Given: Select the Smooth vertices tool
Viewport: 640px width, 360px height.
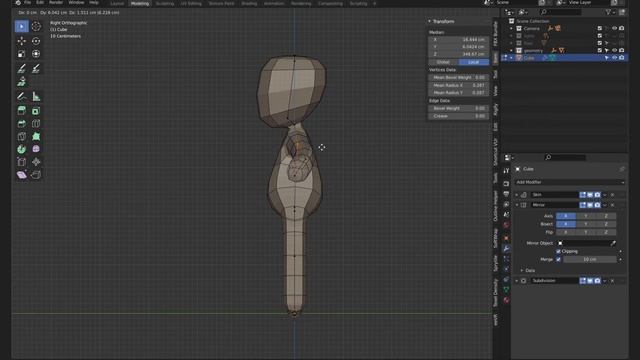Looking at the screenshot, I should click(36, 149).
